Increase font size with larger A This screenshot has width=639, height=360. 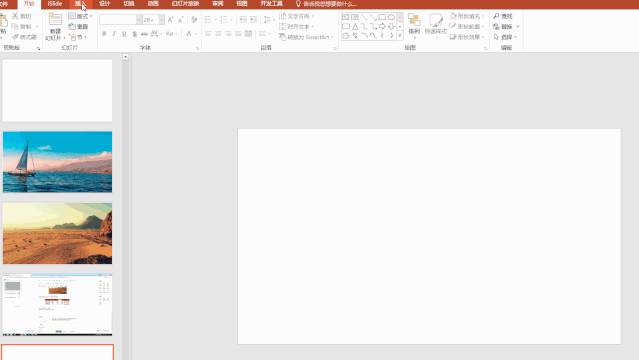pos(170,20)
